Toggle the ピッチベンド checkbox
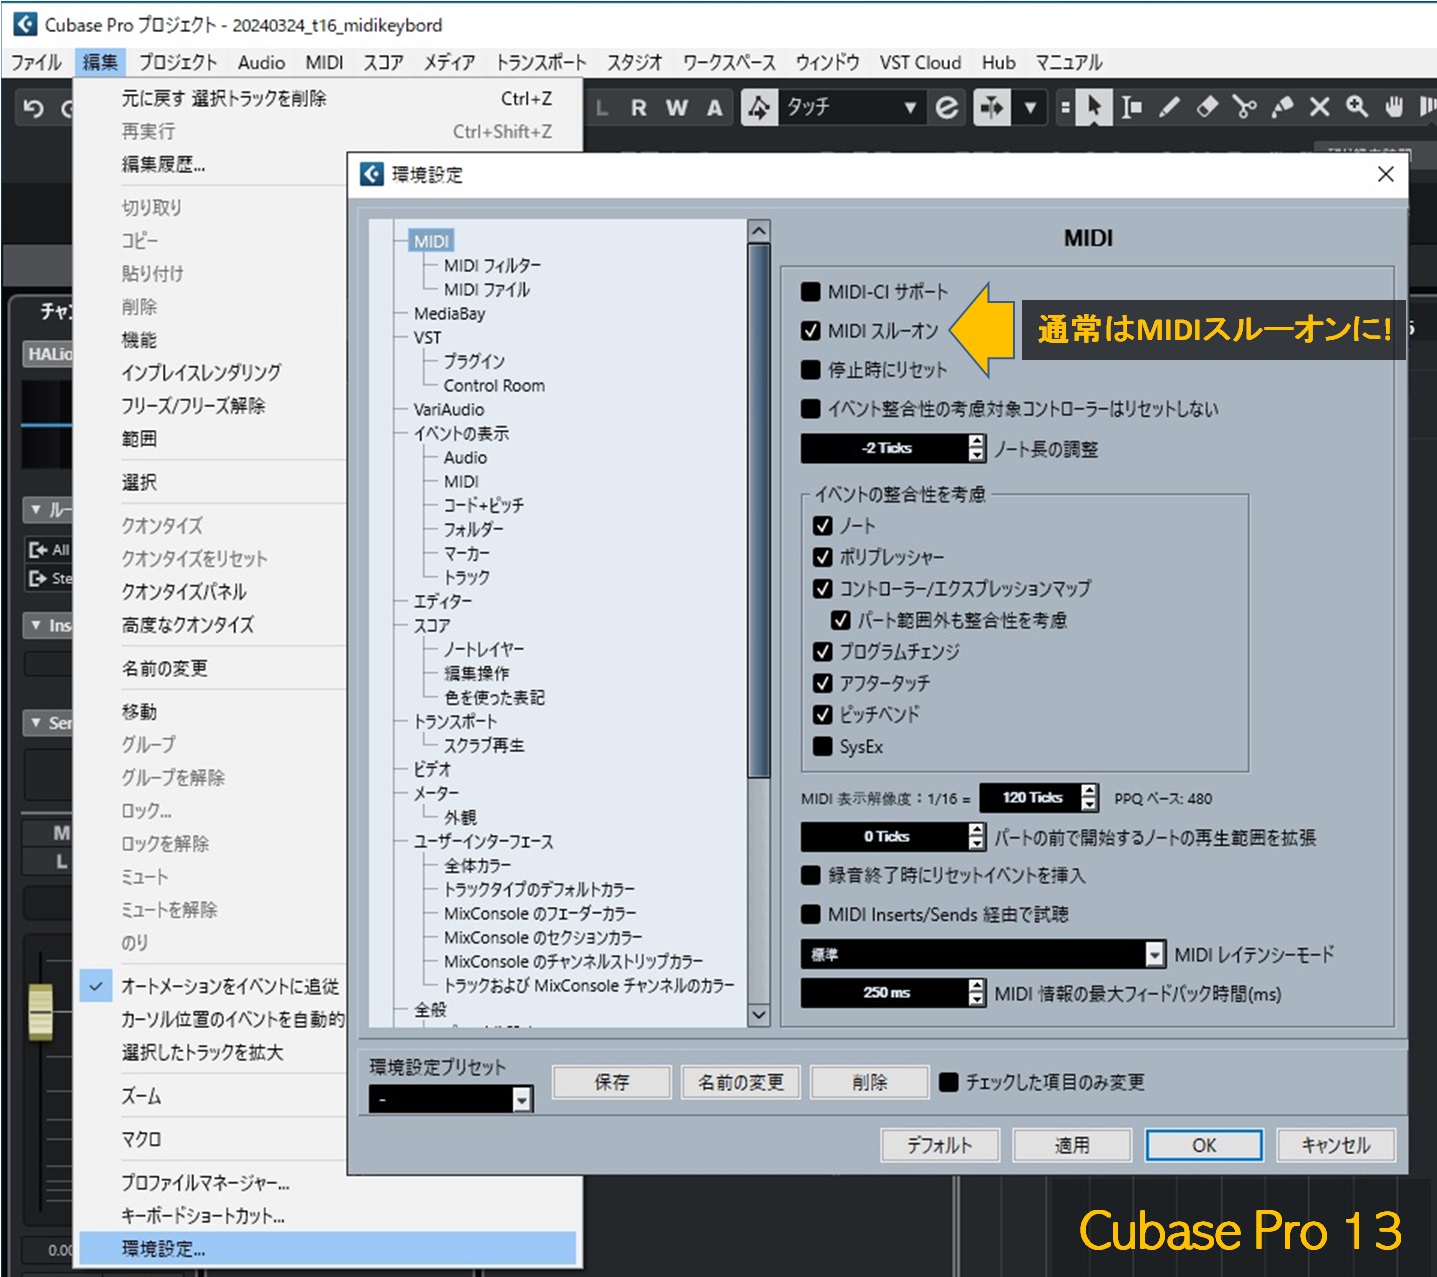Image resolution: width=1437 pixels, height=1277 pixels. (823, 715)
